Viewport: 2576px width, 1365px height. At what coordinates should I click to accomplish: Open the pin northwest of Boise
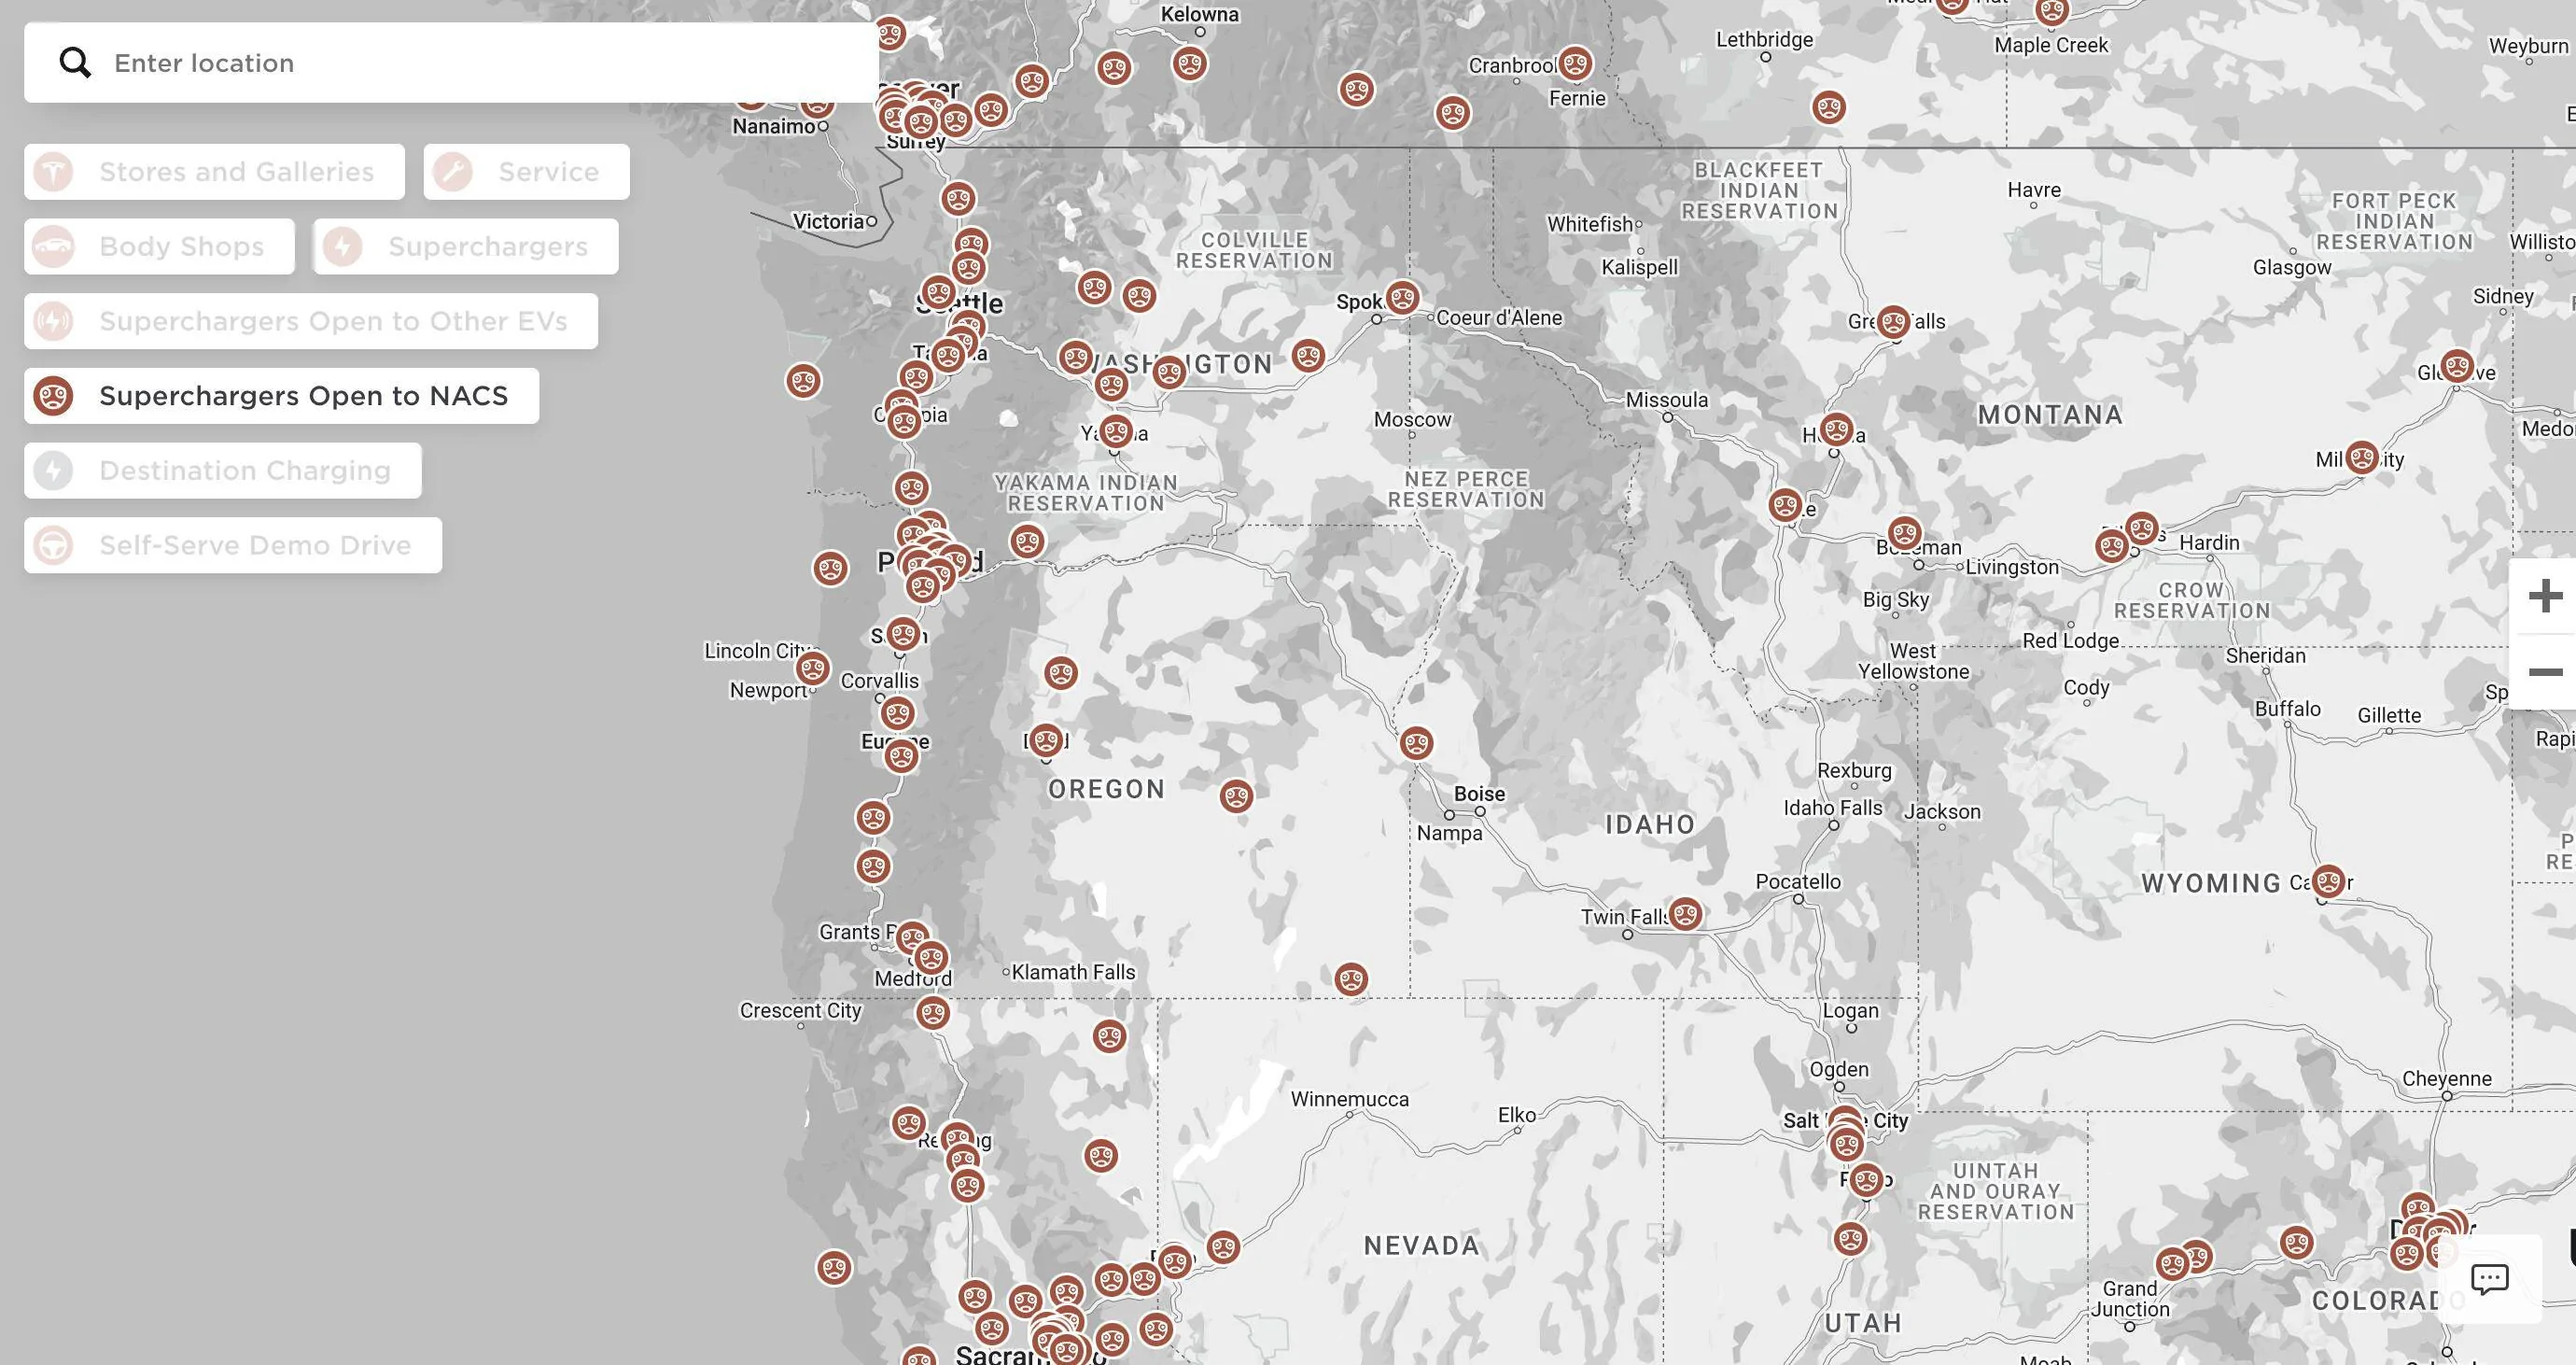(1416, 743)
